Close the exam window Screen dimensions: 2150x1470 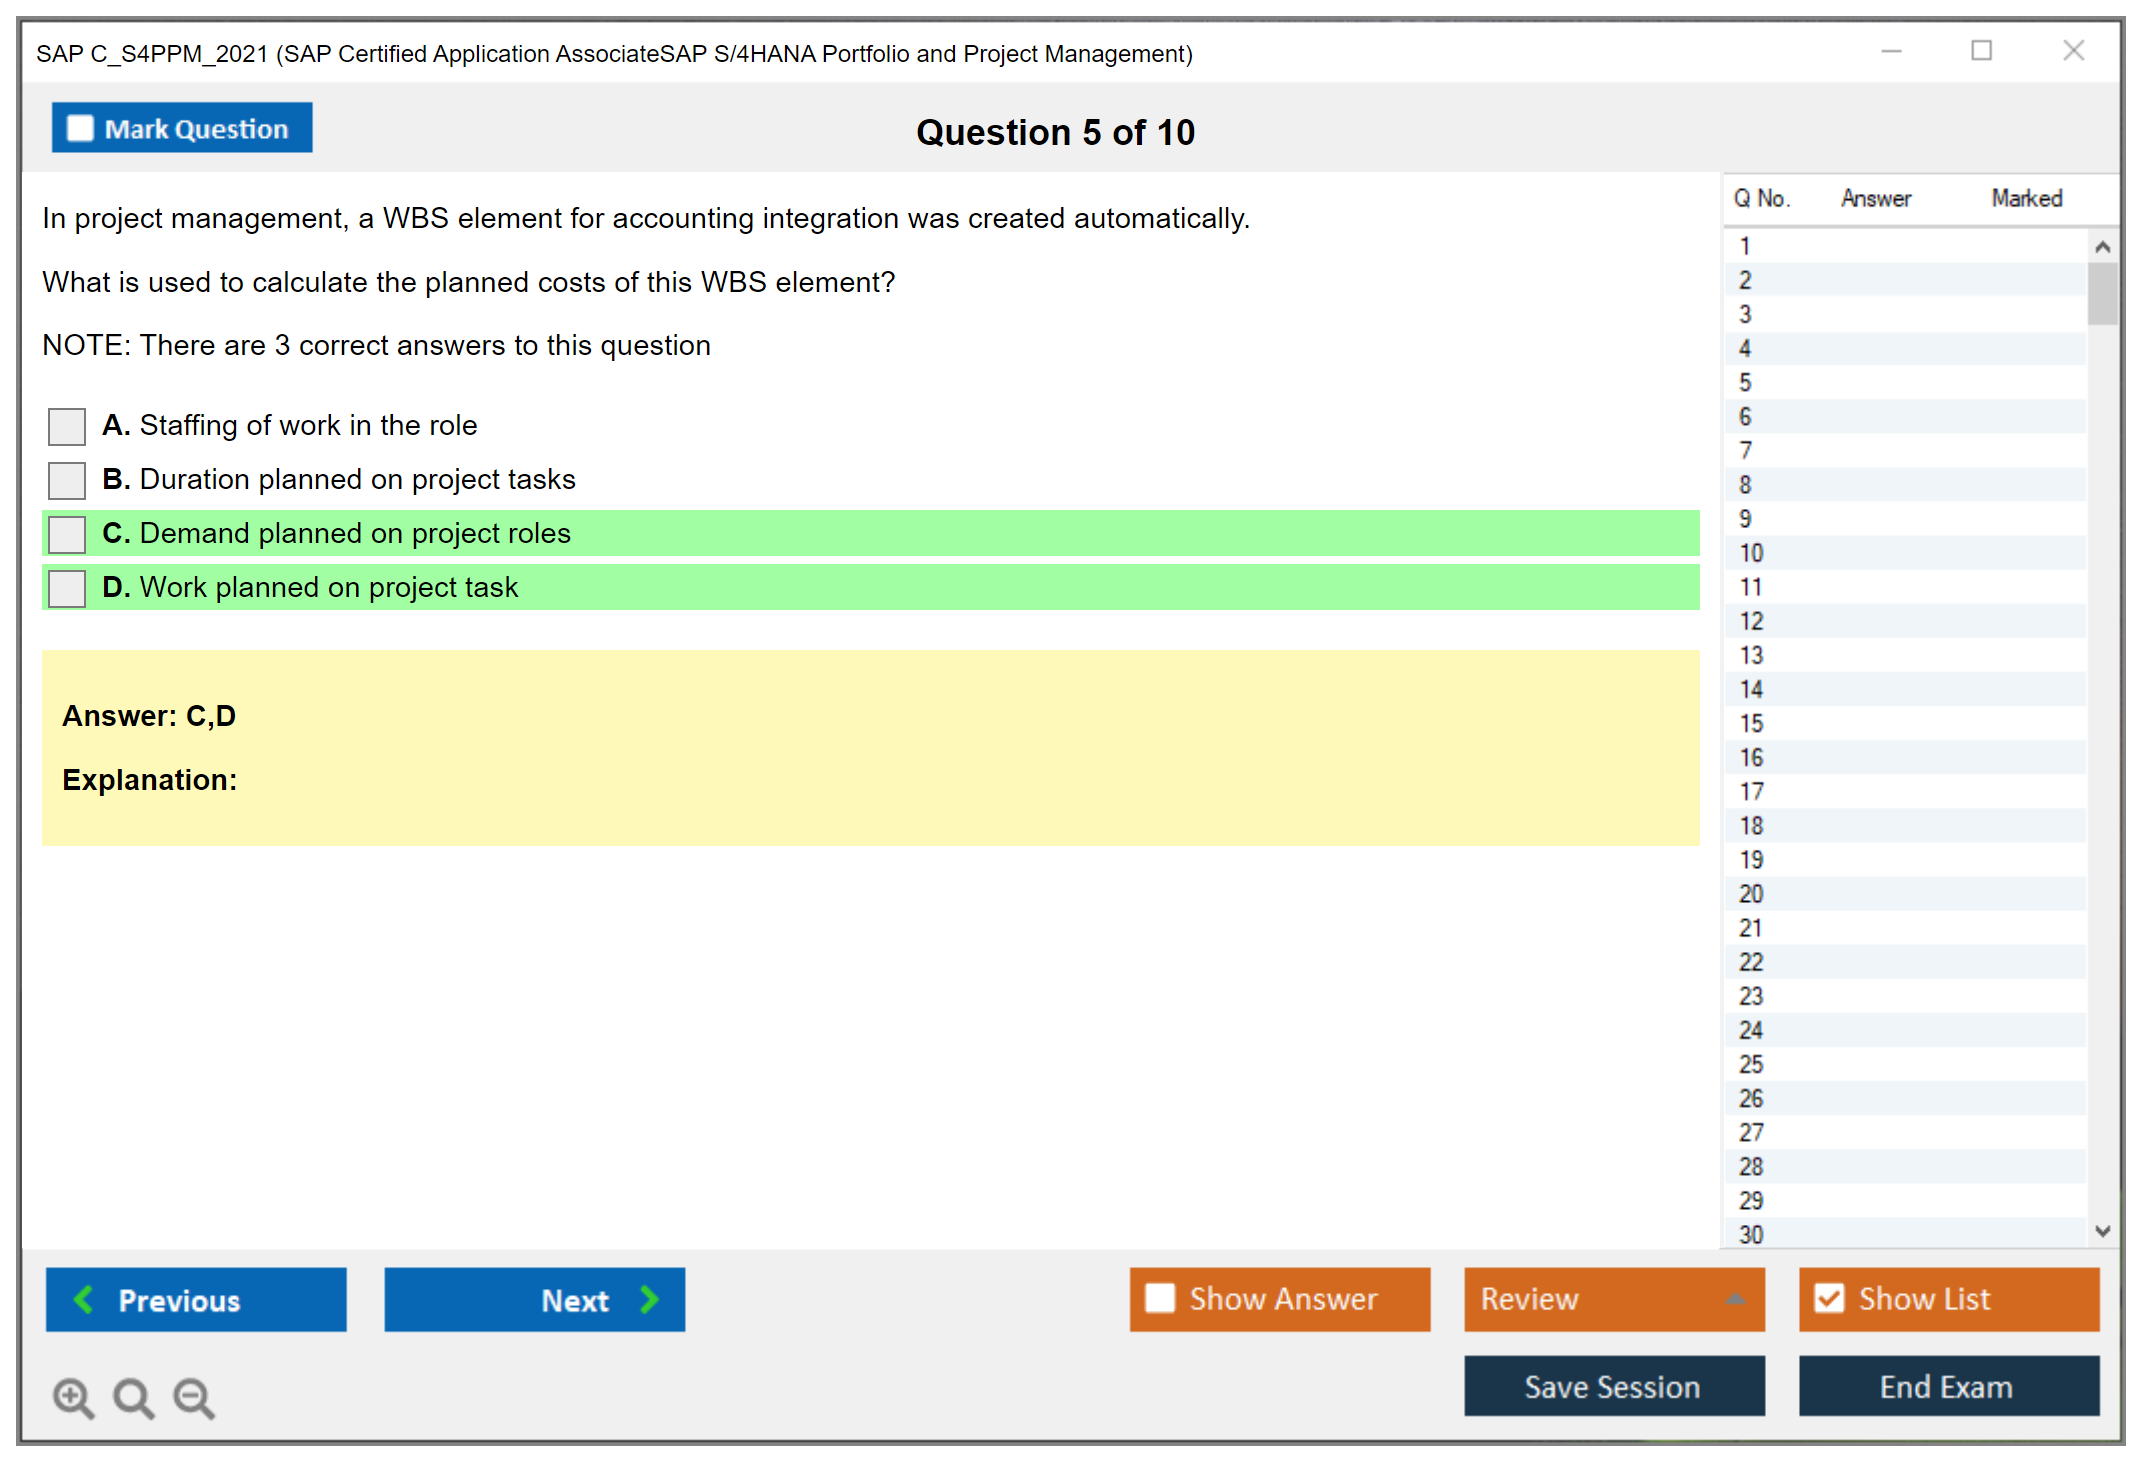pos(2073,51)
